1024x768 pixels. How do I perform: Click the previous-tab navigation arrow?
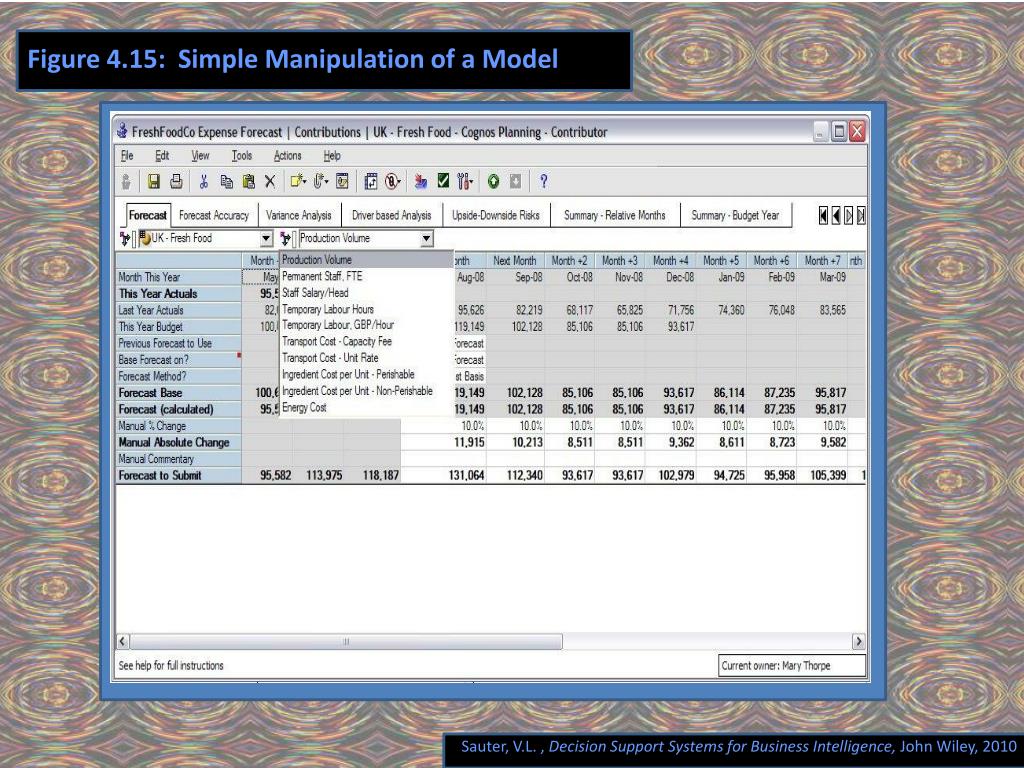tap(836, 216)
